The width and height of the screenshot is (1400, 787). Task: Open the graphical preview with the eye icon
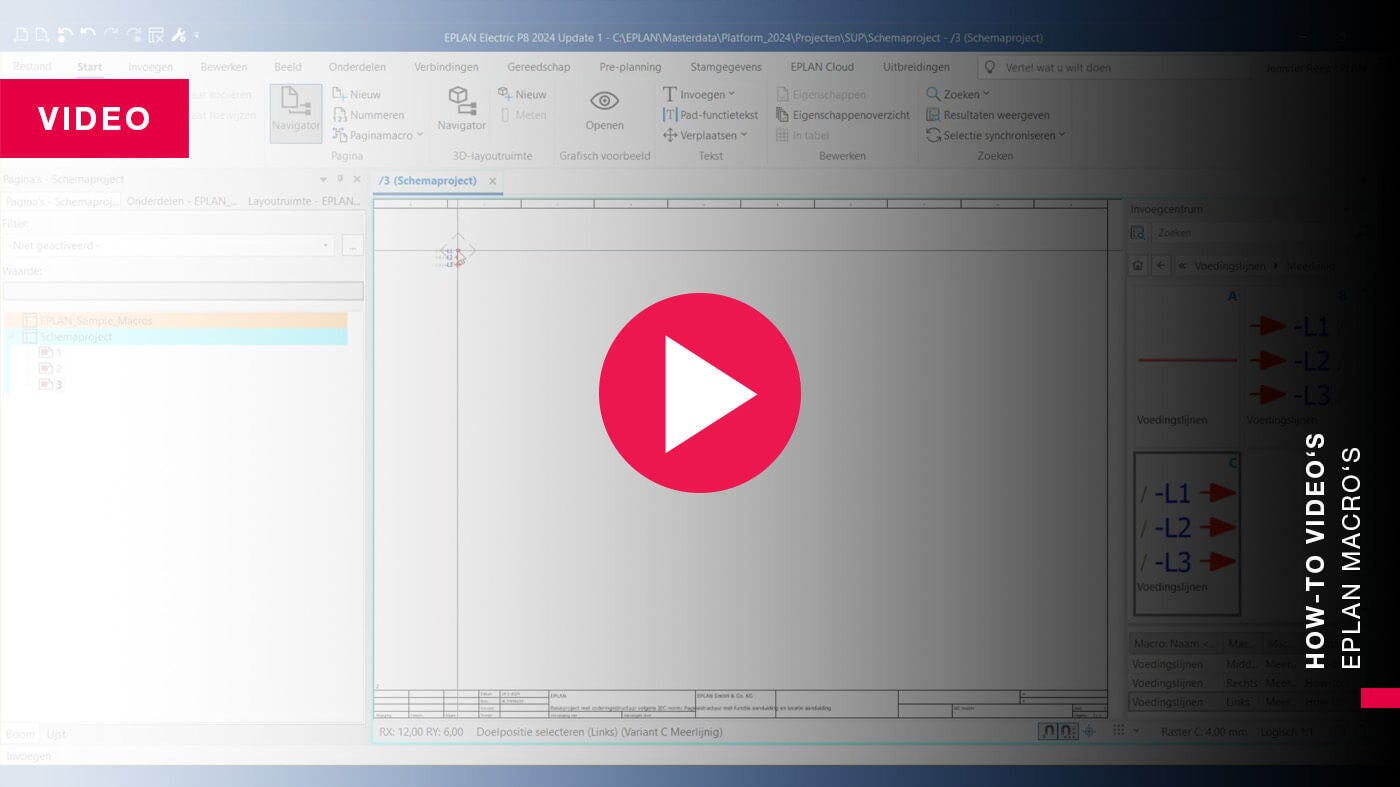click(x=604, y=110)
